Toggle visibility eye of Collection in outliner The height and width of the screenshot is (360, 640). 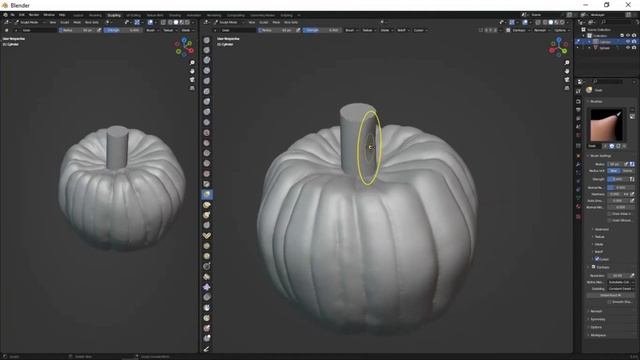(x=628, y=36)
